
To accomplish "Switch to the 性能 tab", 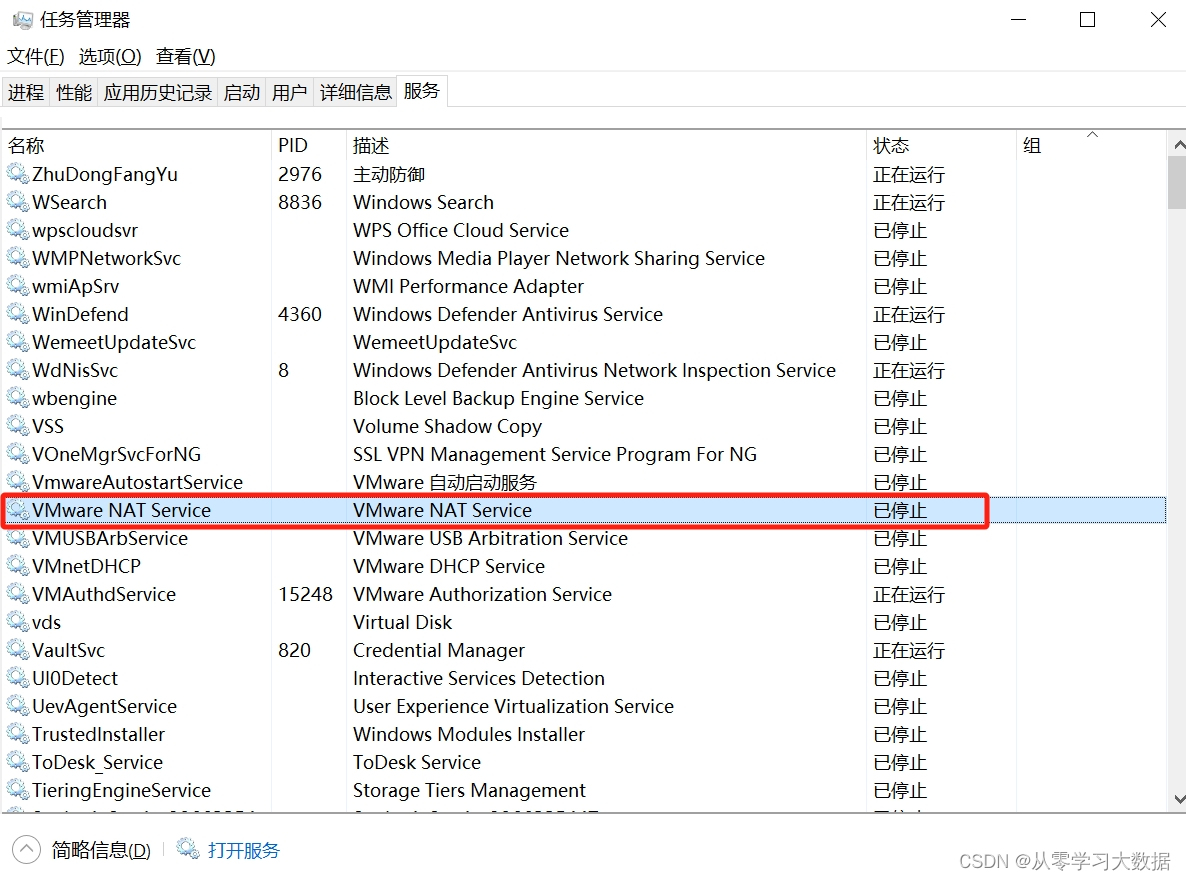I will (73, 92).
